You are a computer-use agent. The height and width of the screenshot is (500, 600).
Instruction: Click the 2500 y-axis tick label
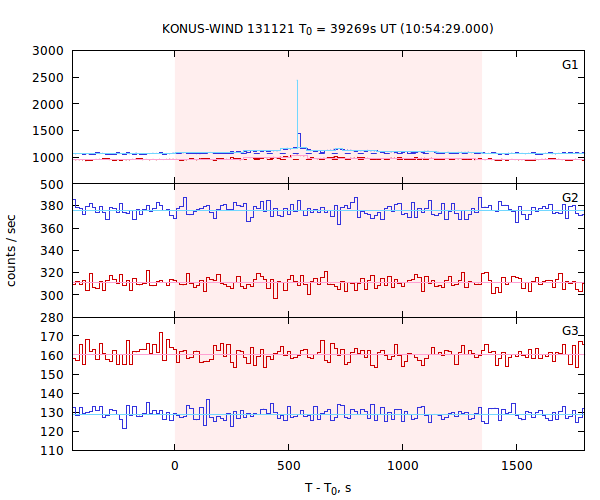pos(48,78)
